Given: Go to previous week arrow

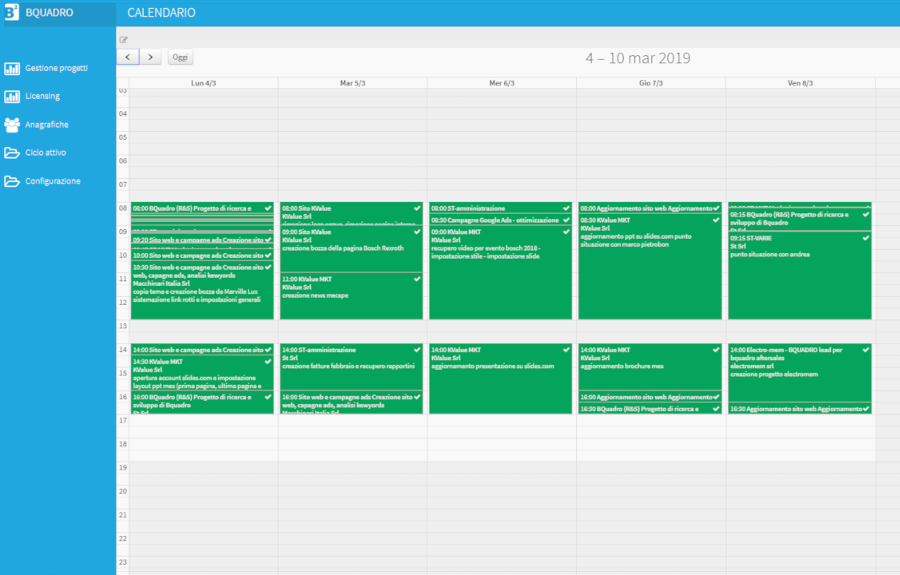Looking at the screenshot, I should pyautogui.click(x=127, y=57).
